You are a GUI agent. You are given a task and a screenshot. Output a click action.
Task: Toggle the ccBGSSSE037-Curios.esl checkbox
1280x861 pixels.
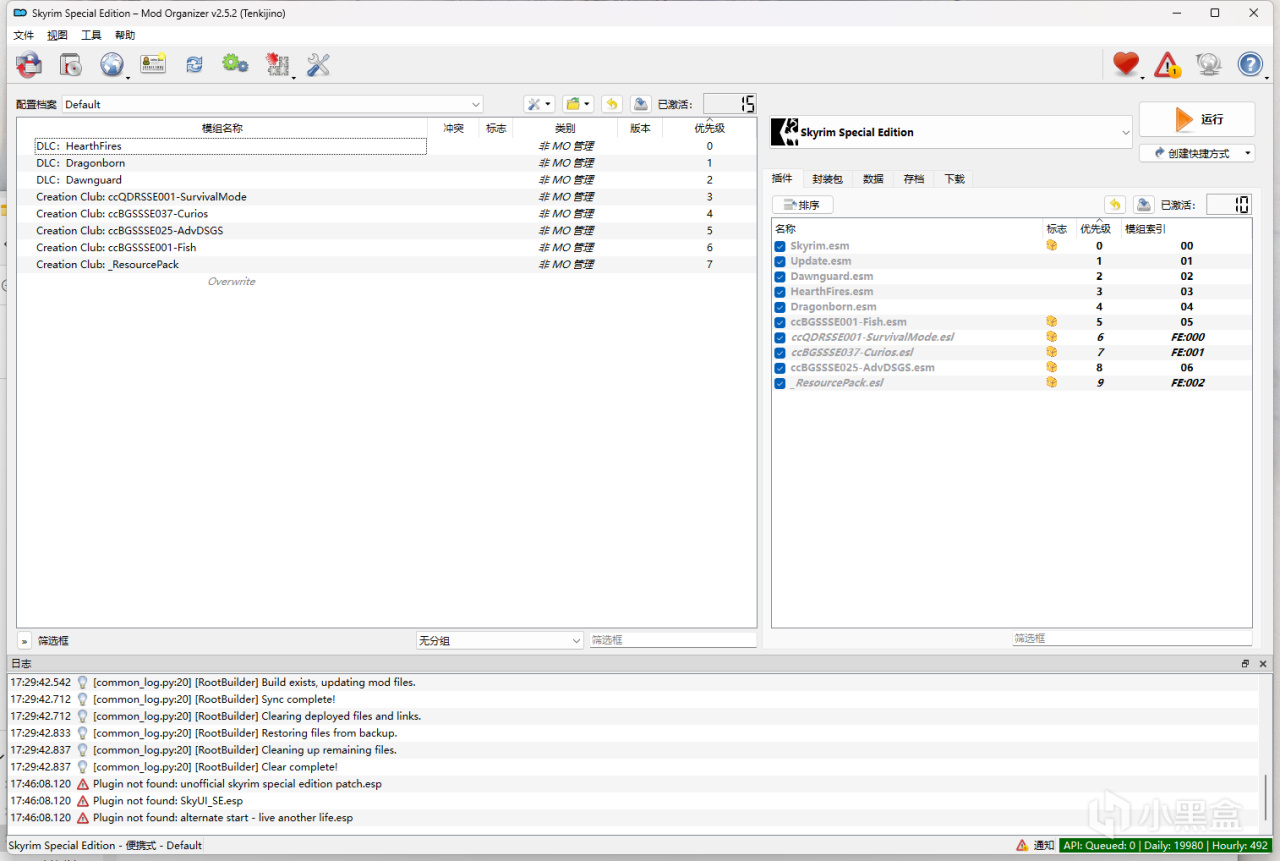pos(780,353)
